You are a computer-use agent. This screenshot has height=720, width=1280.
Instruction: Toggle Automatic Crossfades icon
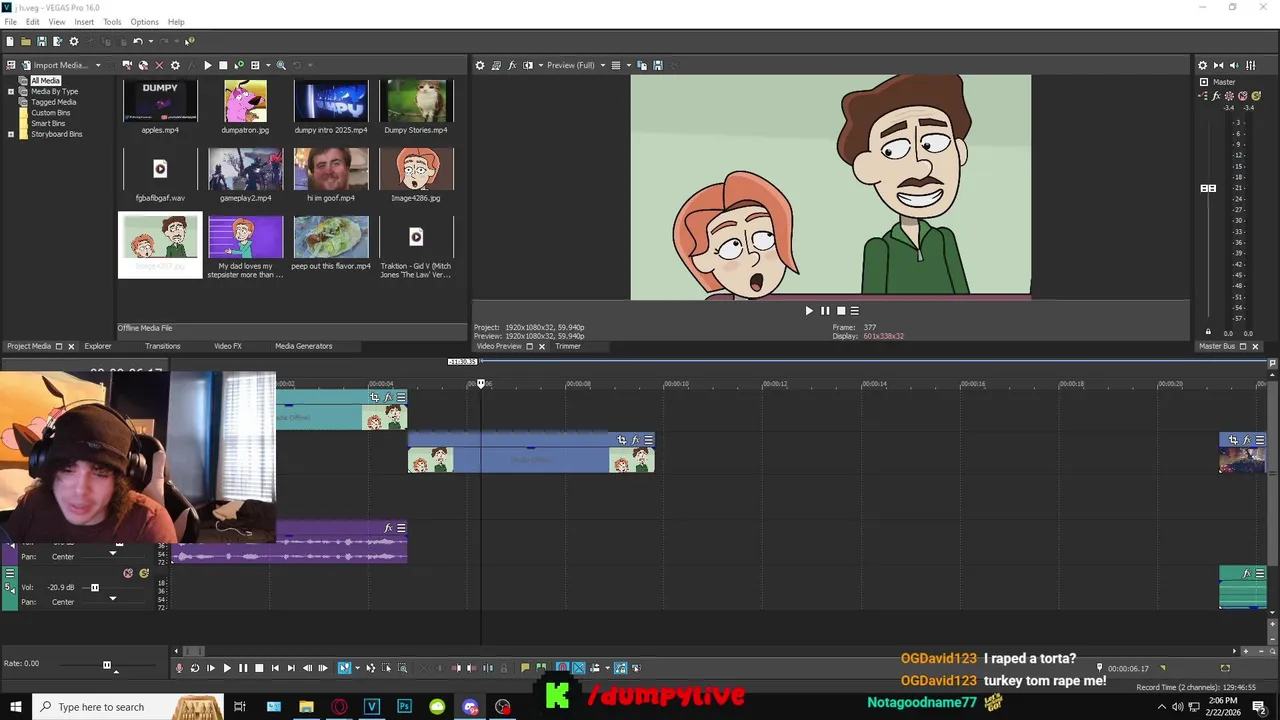(578, 668)
